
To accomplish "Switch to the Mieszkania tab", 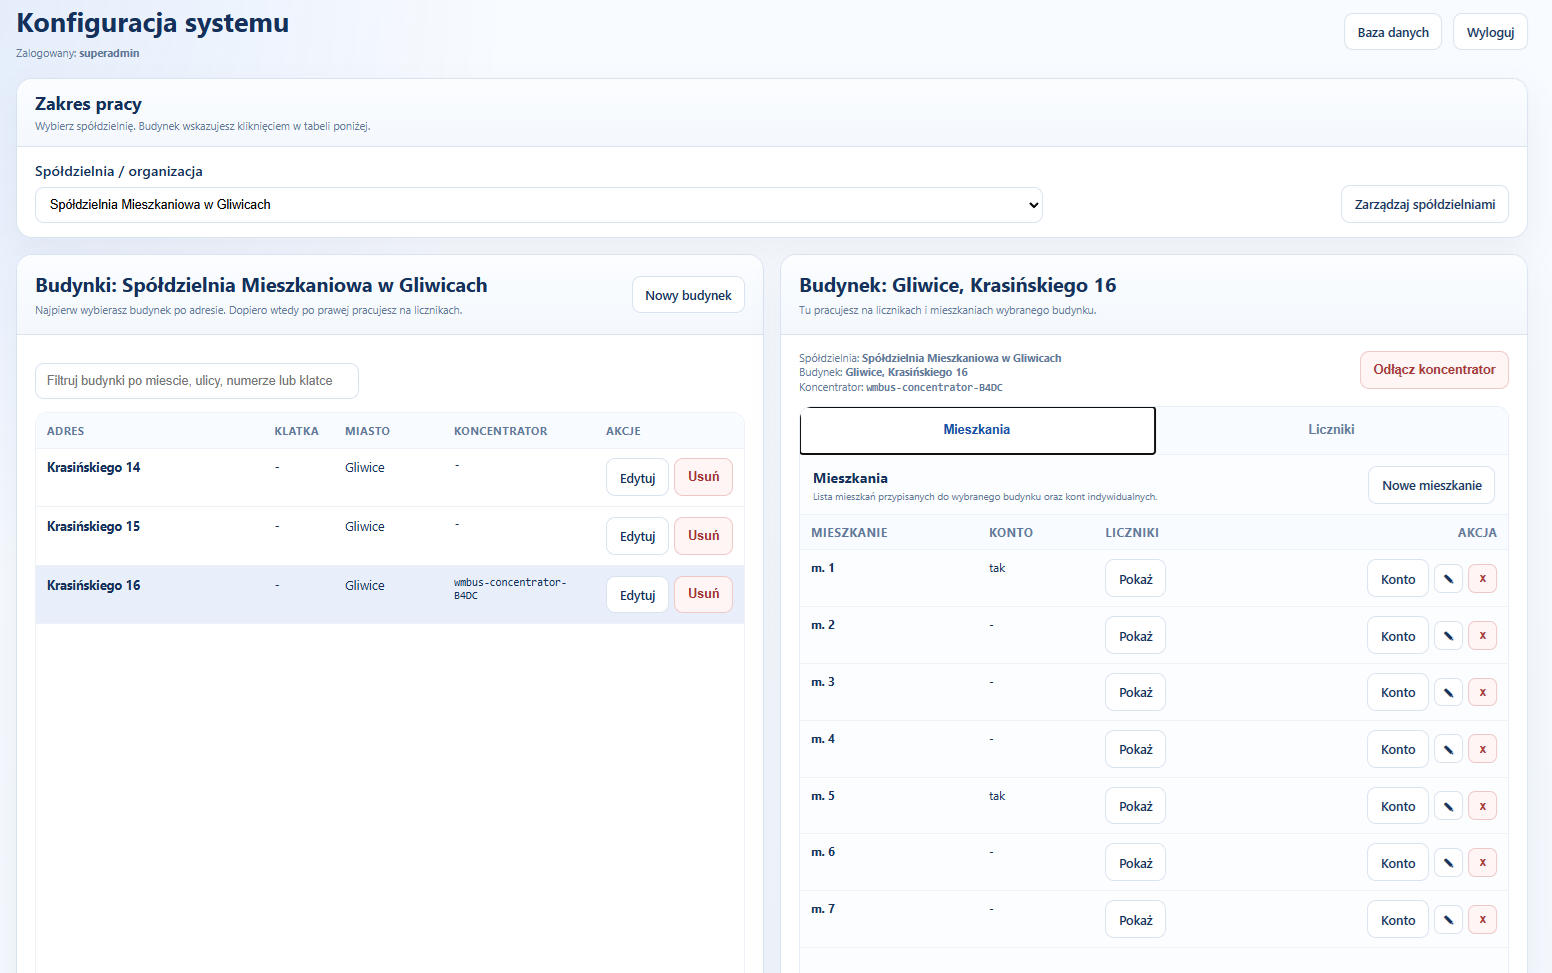I will (977, 430).
